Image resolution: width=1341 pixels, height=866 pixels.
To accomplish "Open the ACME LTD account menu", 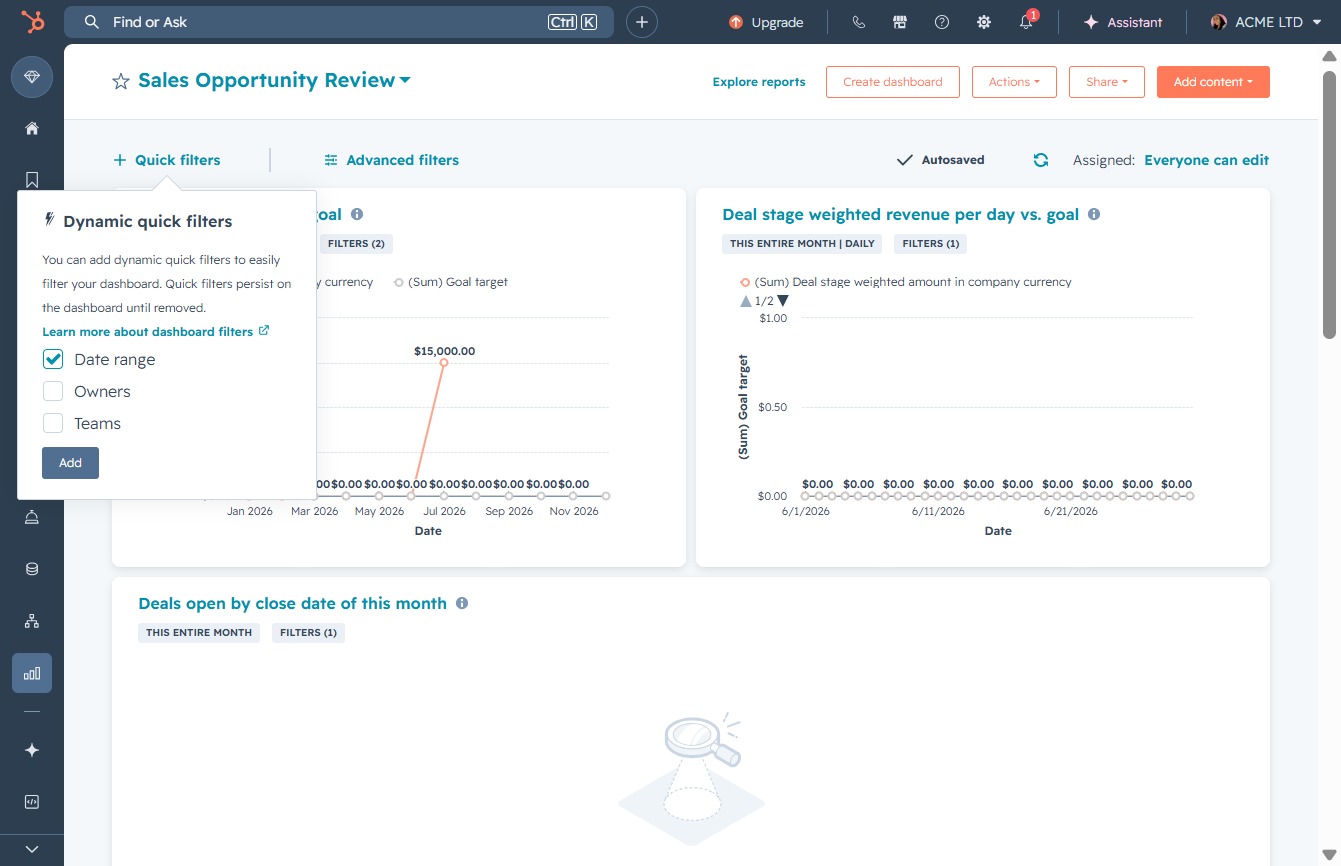I will tap(1266, 22).
